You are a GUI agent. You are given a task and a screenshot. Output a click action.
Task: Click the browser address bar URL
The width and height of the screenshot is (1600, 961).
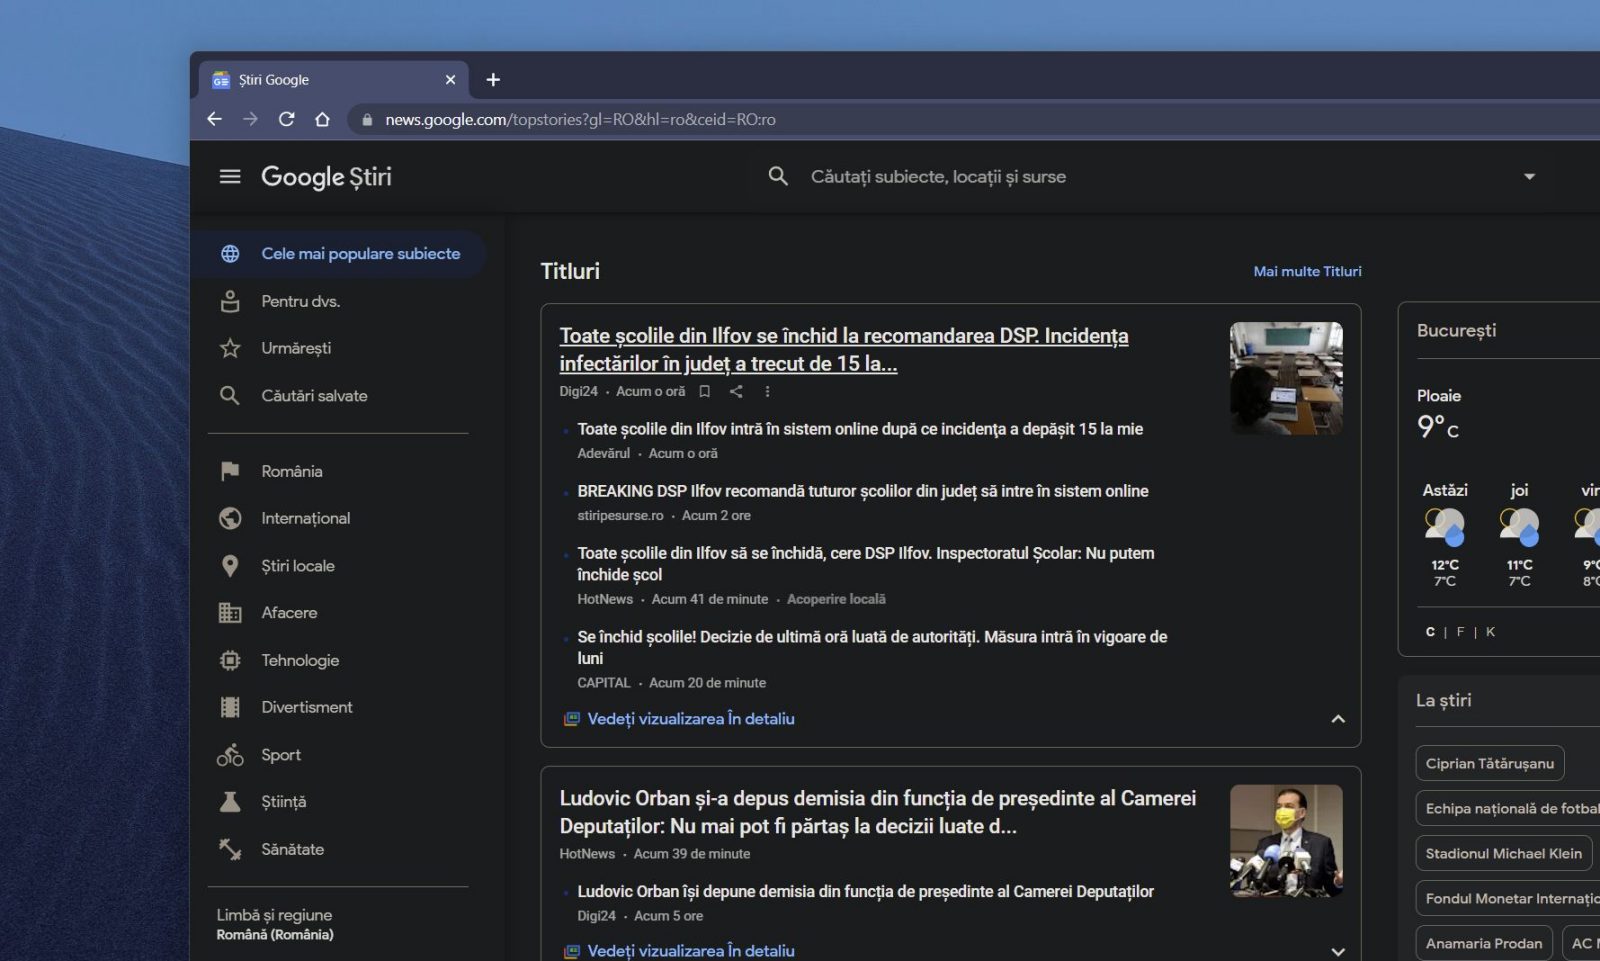point(580,120)
